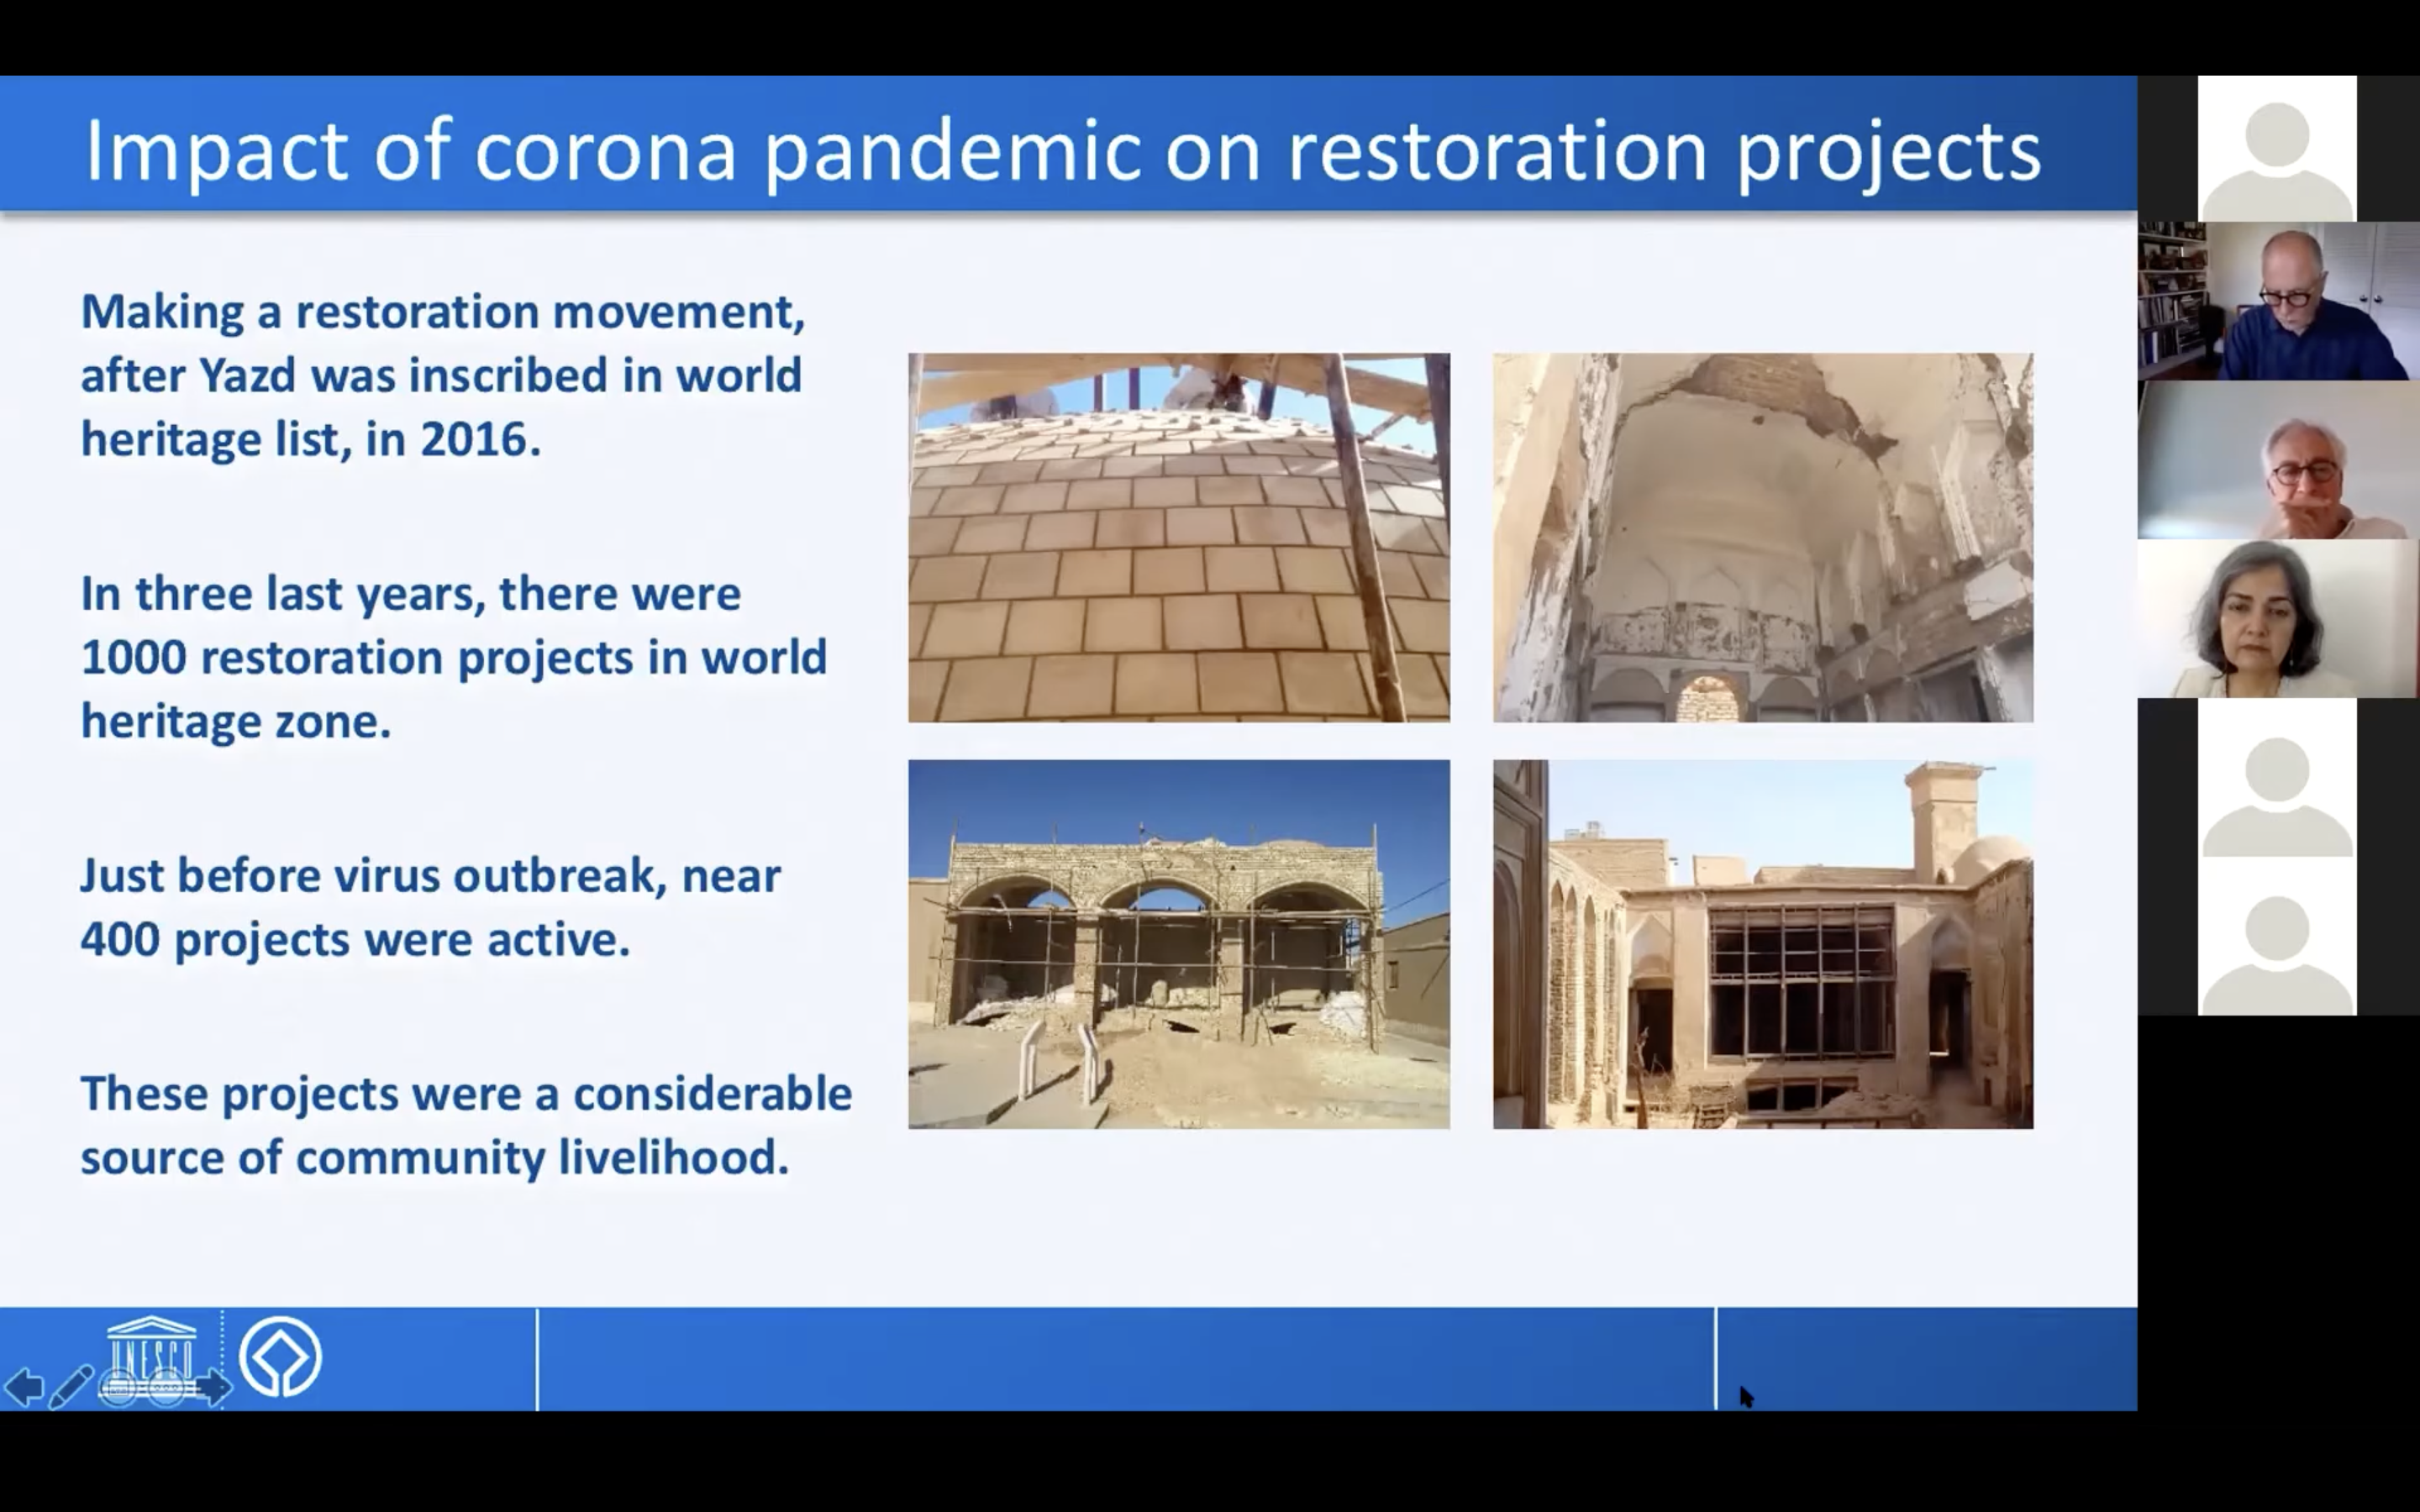Select the bald man in blue shirt video
Image resolution: width=2420 pixels, height=1512 pixels.
2278,301
